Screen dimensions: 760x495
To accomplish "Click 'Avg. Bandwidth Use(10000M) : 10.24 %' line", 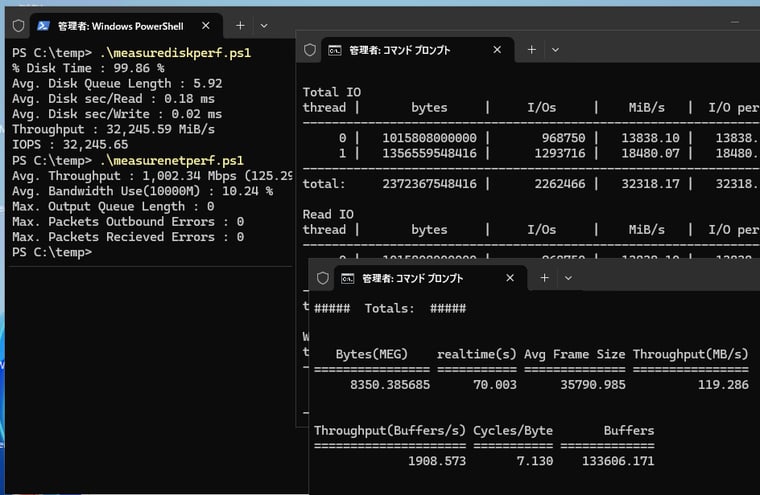I will pos(142,191).
